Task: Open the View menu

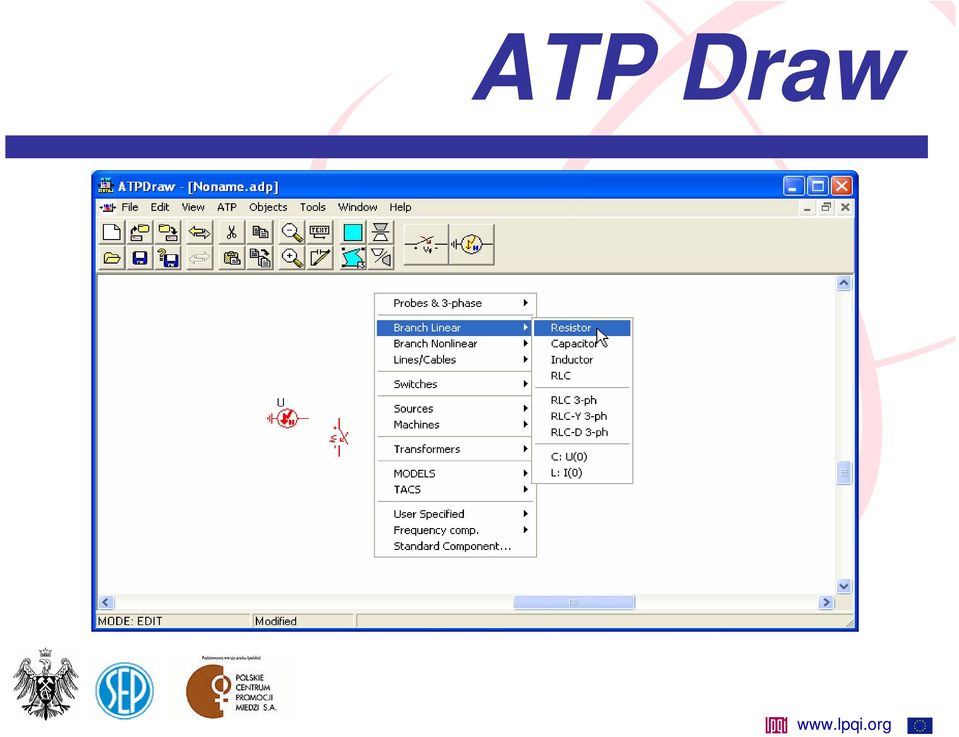Action: pos(193,207)
